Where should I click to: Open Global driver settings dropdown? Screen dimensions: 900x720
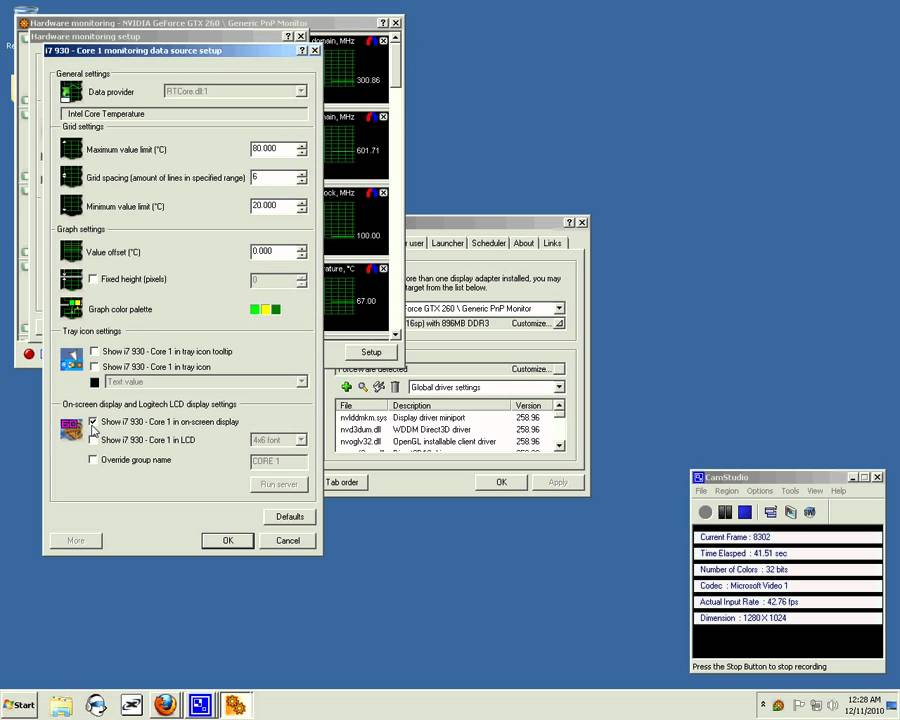pyautogui.click(x=558, y=387)
